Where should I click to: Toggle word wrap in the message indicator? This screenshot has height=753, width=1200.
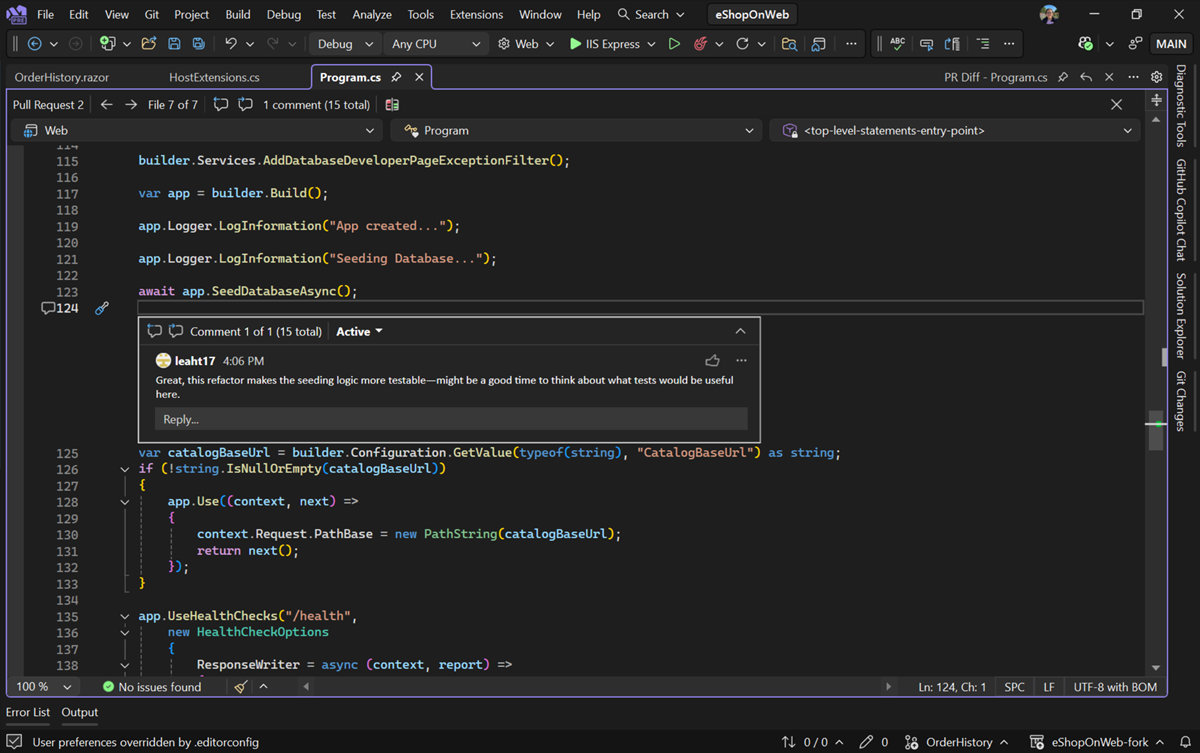[x=983, y=42]
